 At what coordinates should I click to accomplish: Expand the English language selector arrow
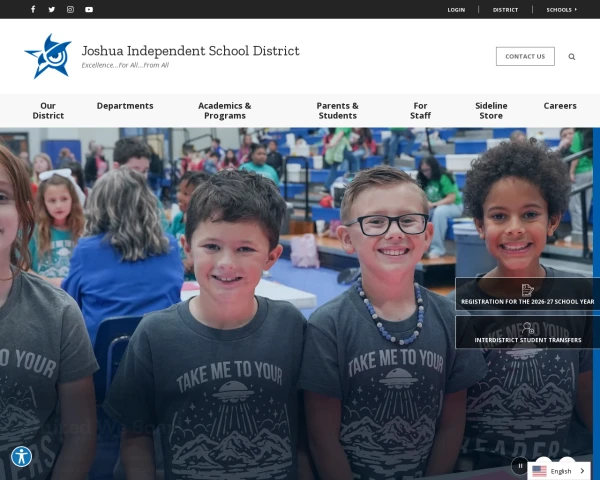click(x=582, y=471)
